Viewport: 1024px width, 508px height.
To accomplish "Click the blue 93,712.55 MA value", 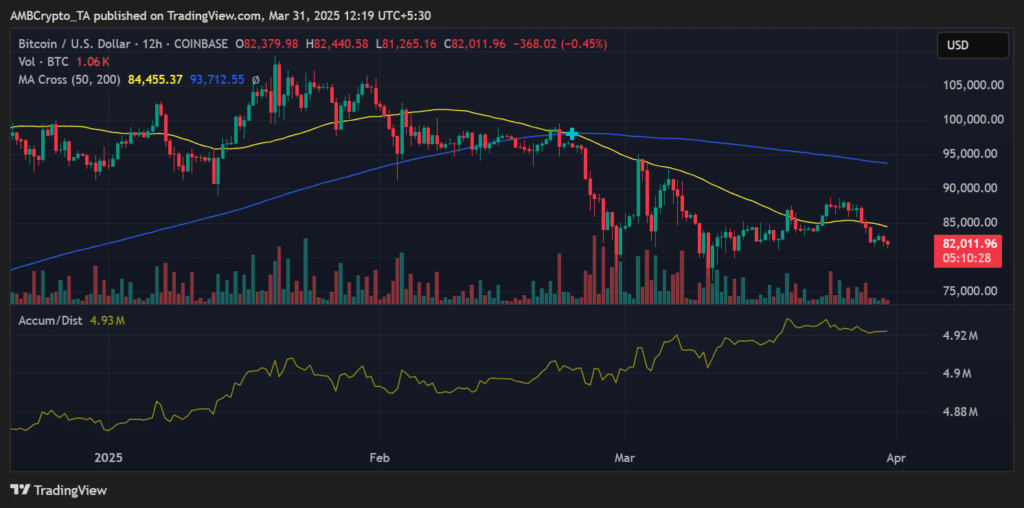I will coord(217,80).
